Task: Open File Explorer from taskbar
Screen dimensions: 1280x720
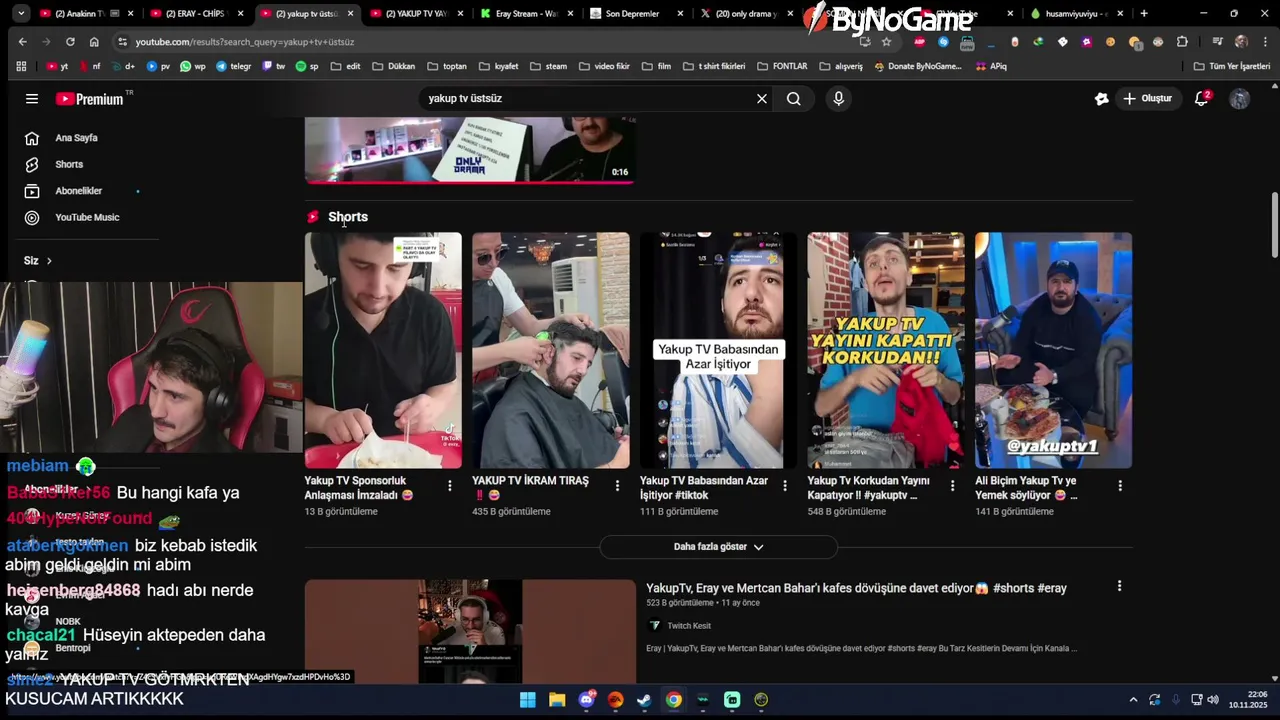Action: click(x=557, y=700)
